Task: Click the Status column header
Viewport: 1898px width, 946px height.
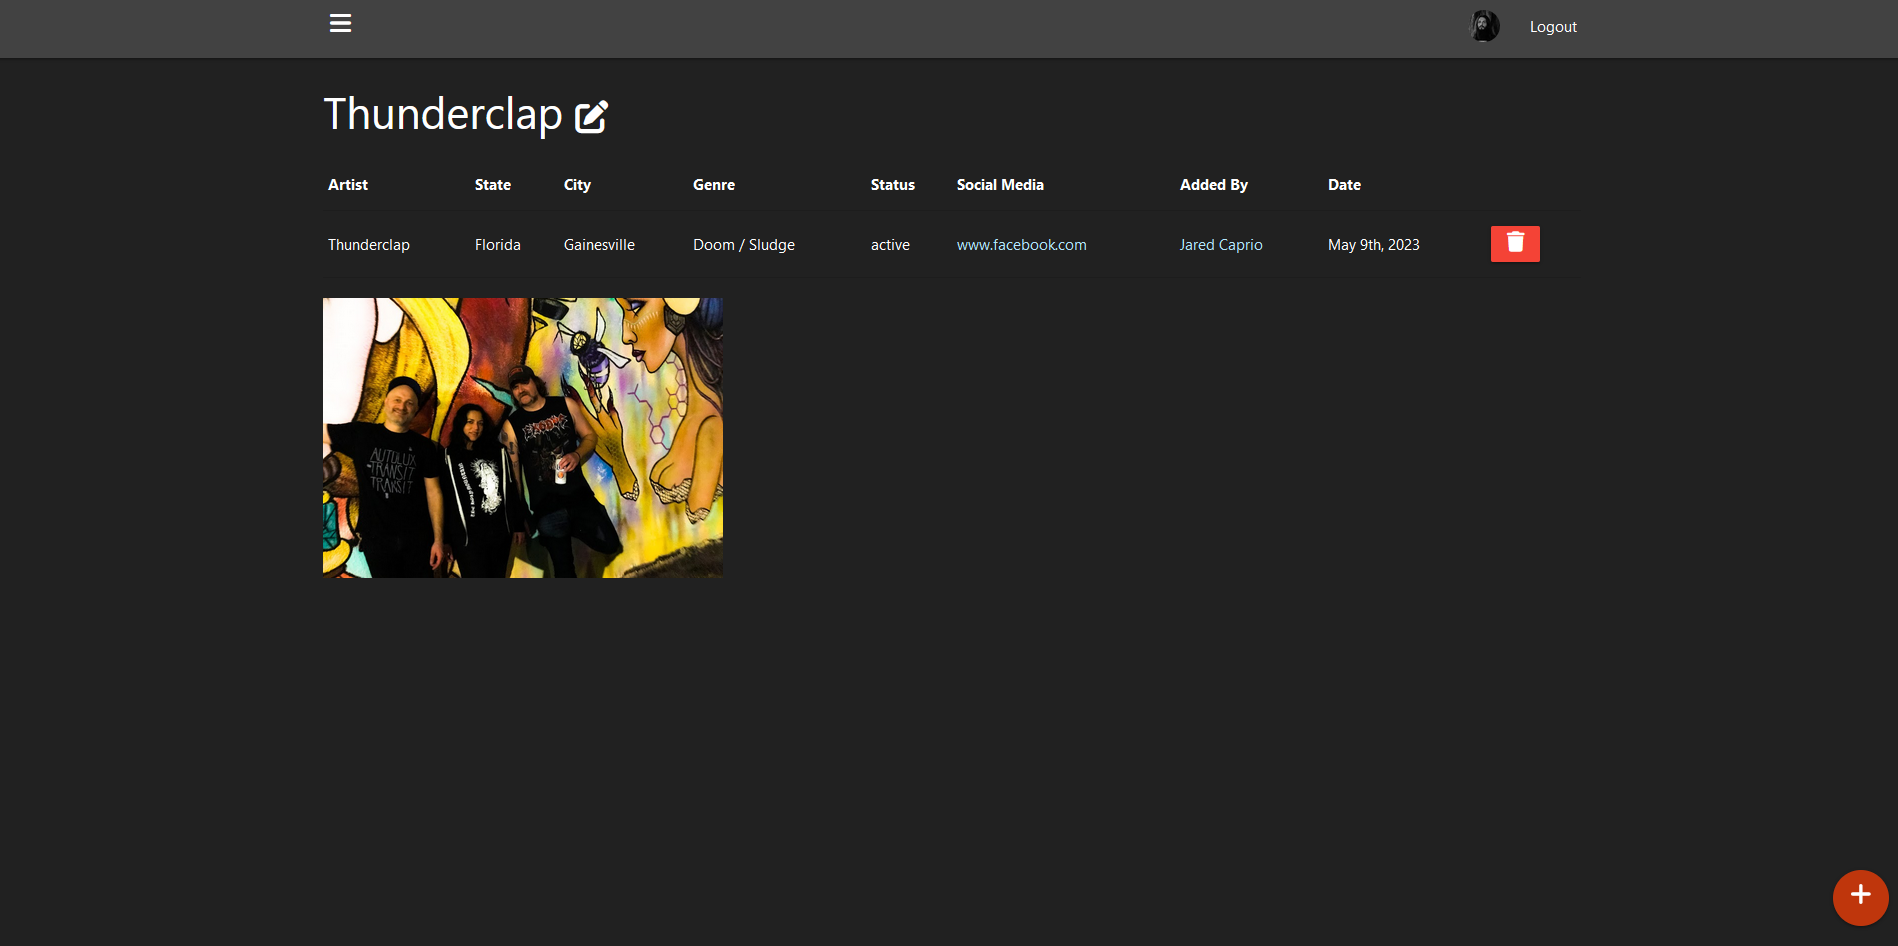Action: [x=893, y=185]
